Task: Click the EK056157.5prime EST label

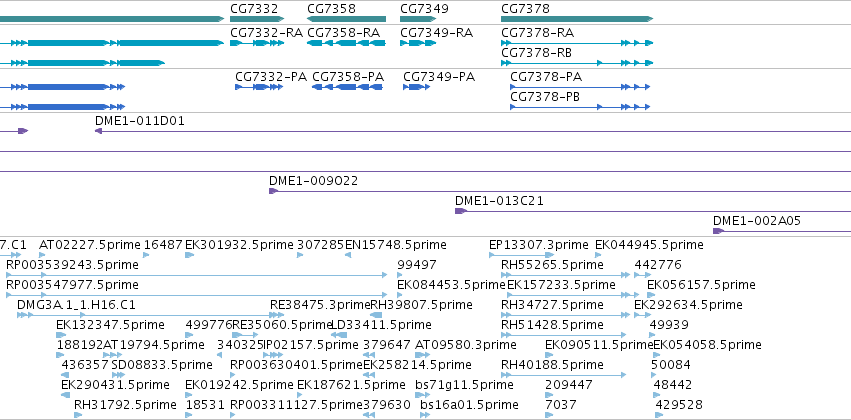Action: tap(701, 285)
